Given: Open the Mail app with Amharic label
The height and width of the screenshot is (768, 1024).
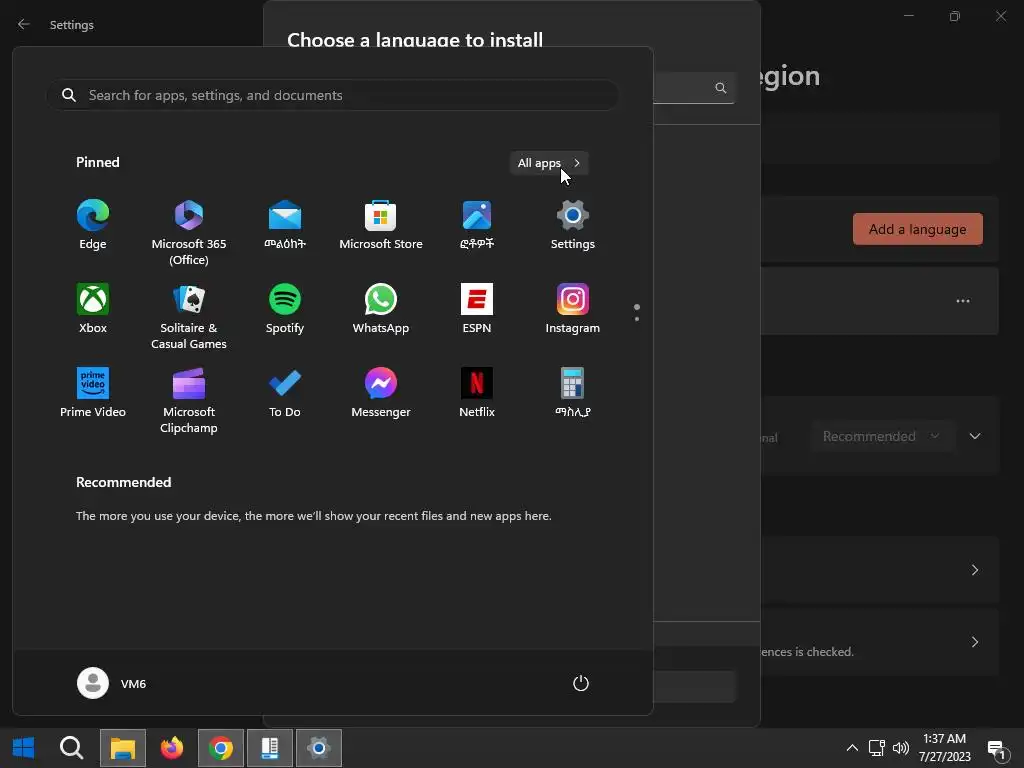Looking at the screenshot, I should tap(285, 225).
